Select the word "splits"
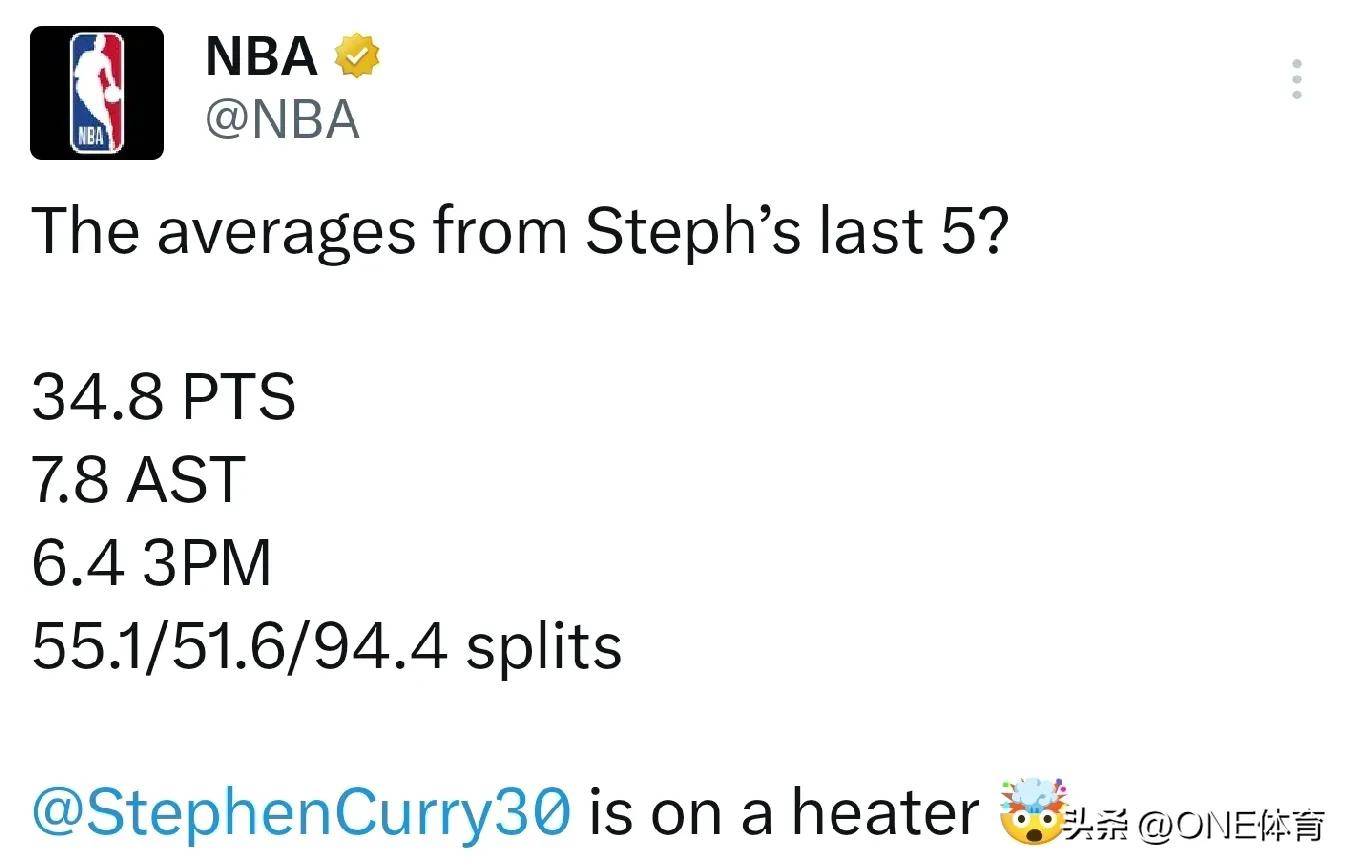The width and height of the screenshot is (1350, 867). click(x=544, y=648)
